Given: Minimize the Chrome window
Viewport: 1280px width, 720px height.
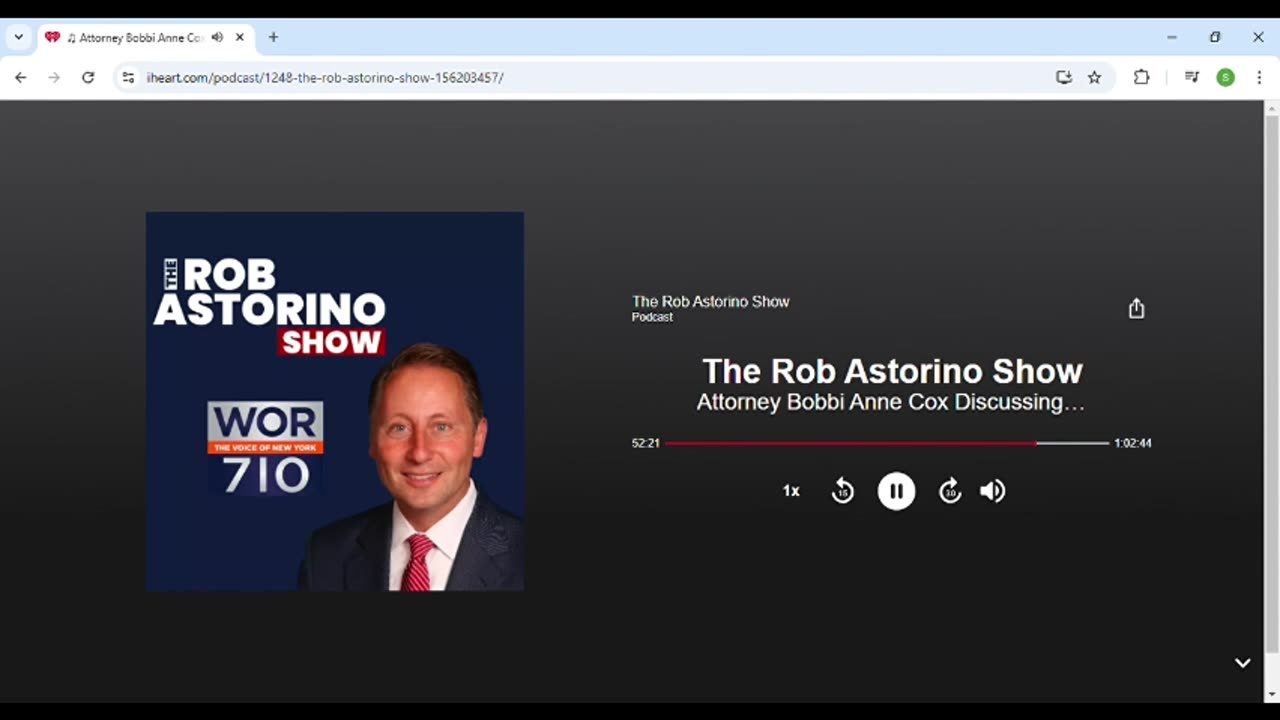Looking at the screenshot, I should [x=1171, y=37].
